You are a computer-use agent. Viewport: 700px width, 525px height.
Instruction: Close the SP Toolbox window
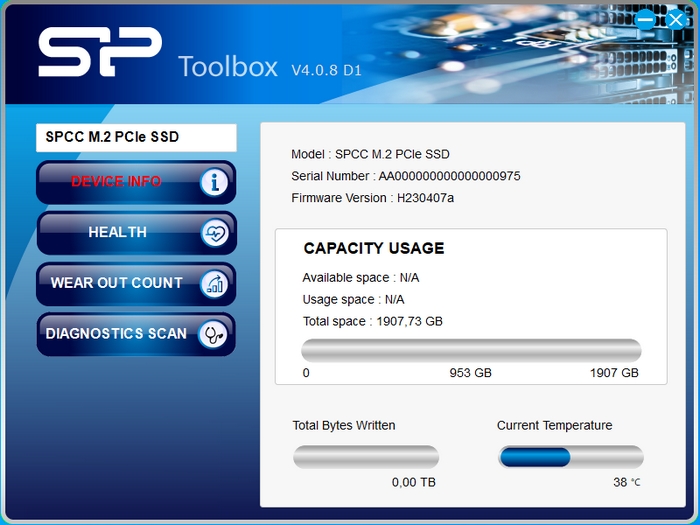tap(676, 20)
